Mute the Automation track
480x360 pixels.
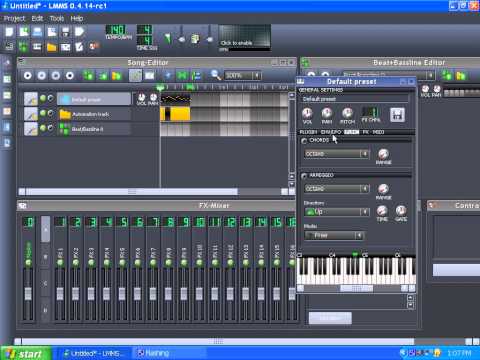(43, 113)
